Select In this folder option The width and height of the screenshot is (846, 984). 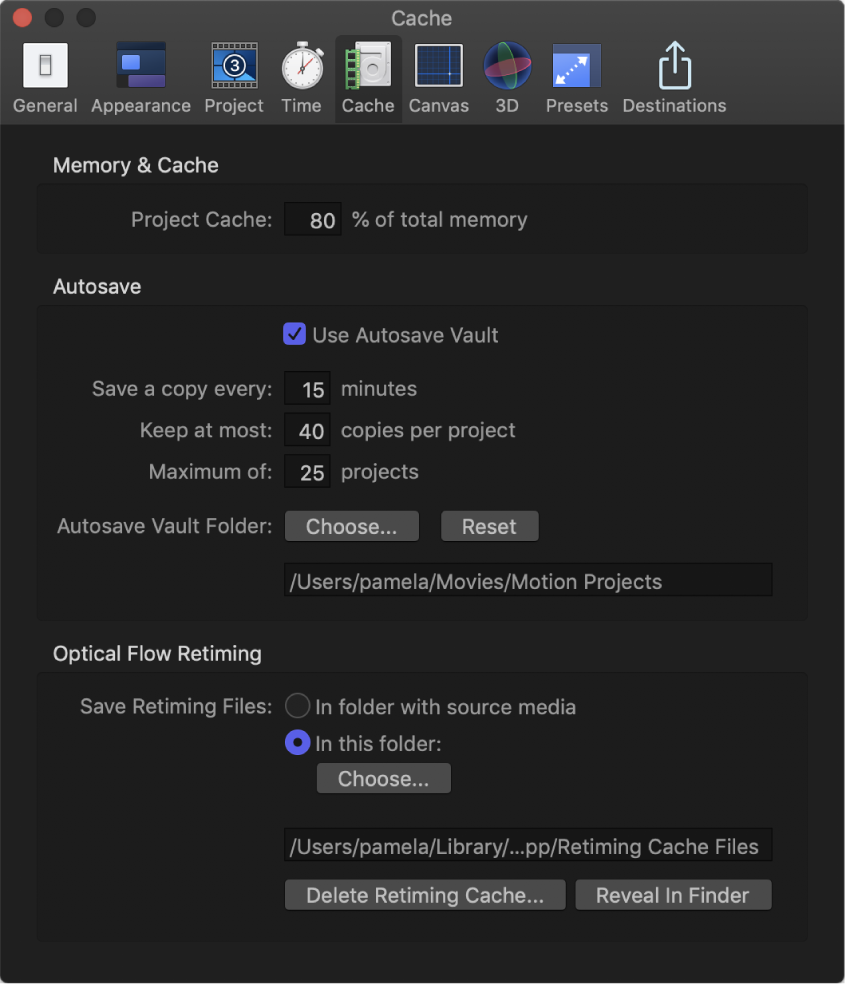pos(297,743)
